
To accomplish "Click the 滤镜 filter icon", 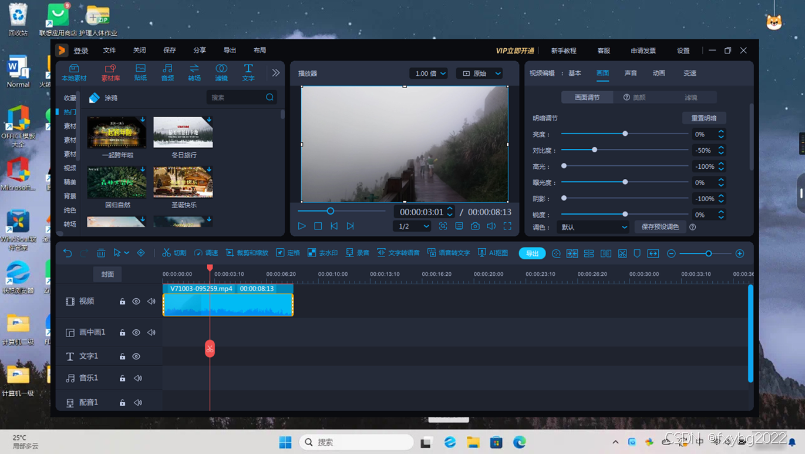I will coord(221,72).
